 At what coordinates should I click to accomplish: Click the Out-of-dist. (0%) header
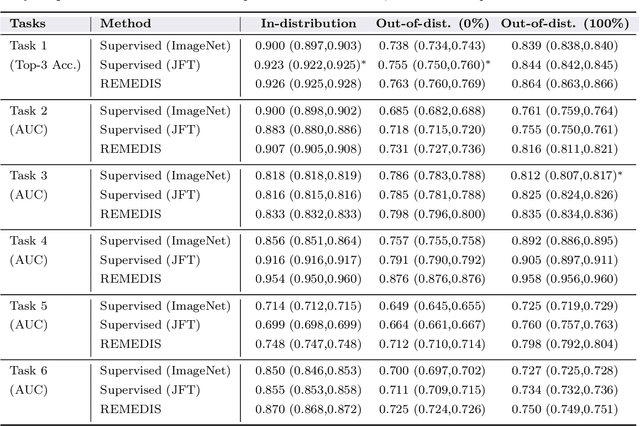pyautogui.click(x=430, y=23)
